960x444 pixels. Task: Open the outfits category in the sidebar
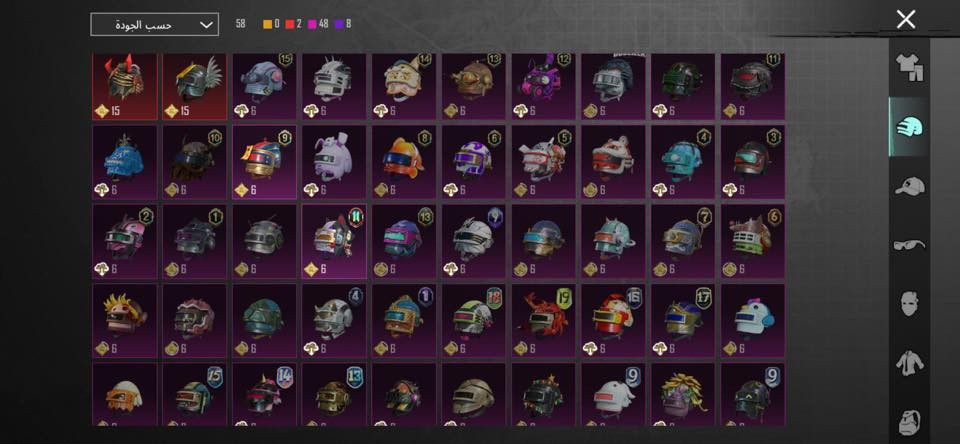pos(909,67)
